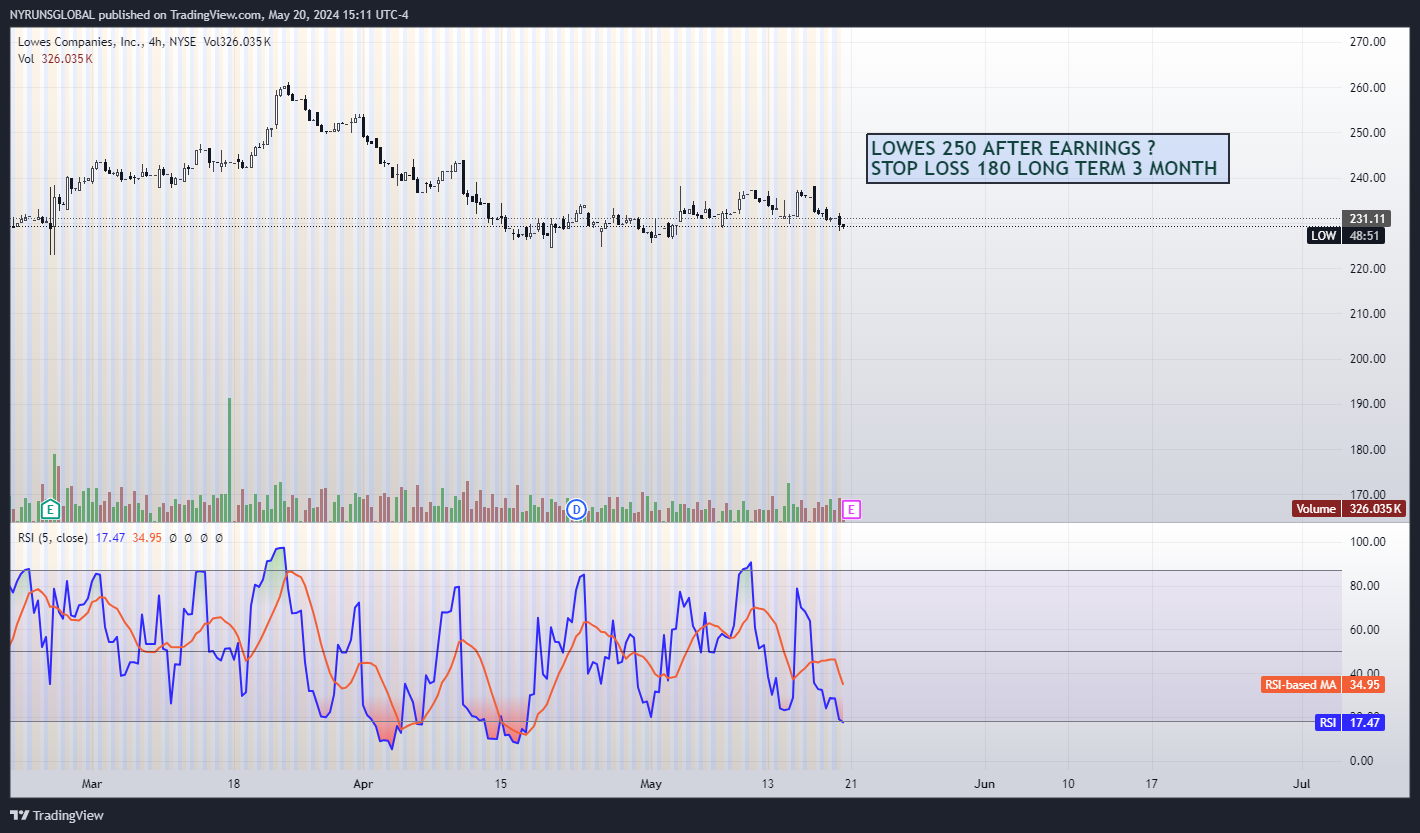Click the 231.11 current price label

click(x=1366, y=218)
